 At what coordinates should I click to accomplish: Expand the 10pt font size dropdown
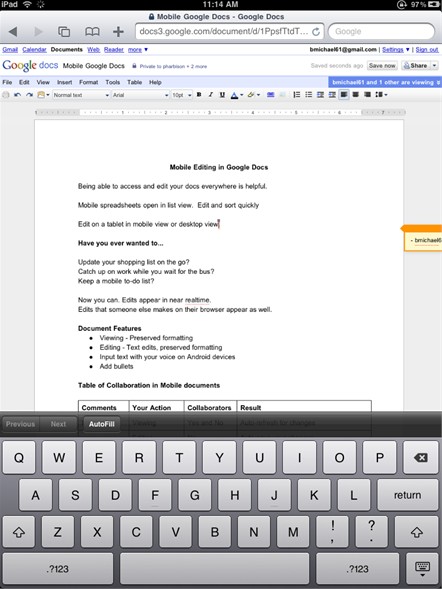point(182,95)
